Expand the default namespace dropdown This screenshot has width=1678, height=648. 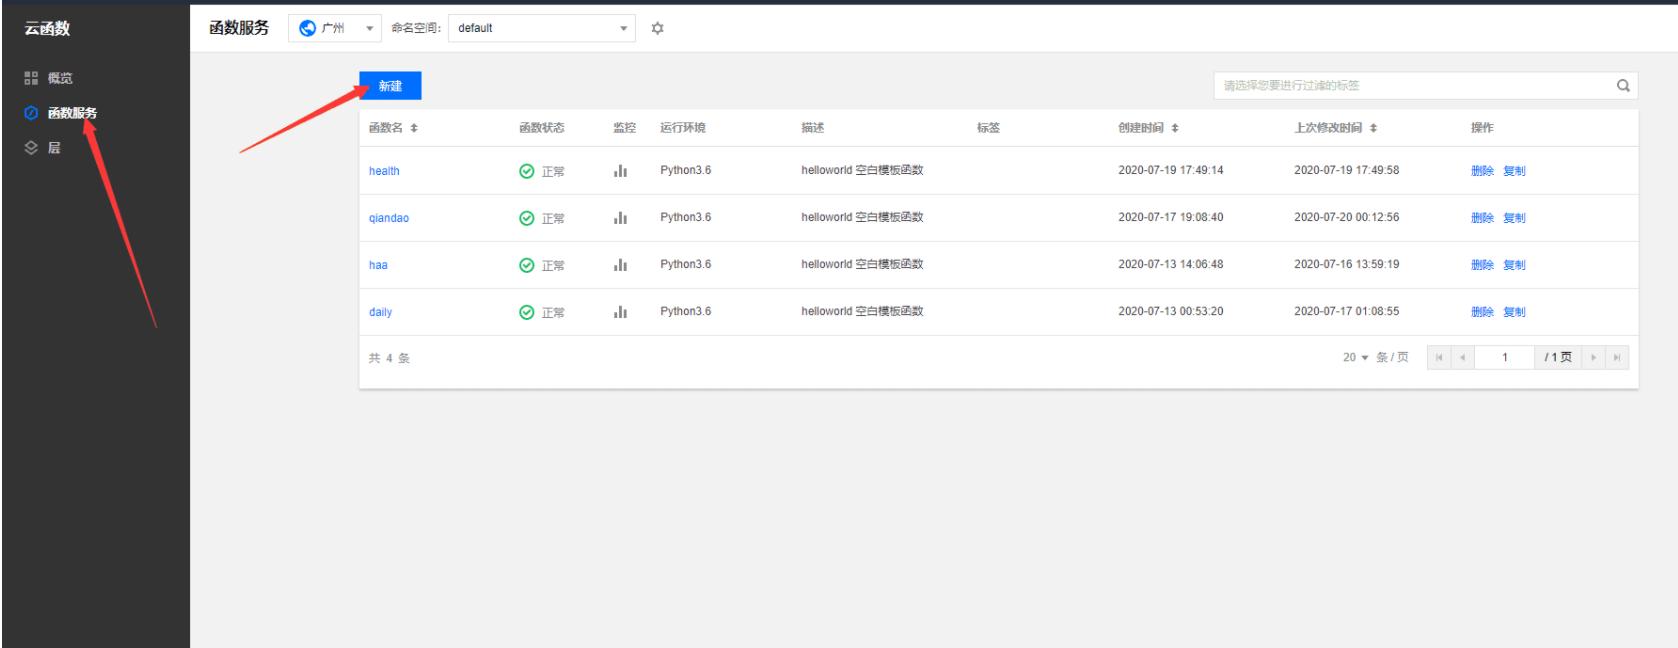point(543,28)
